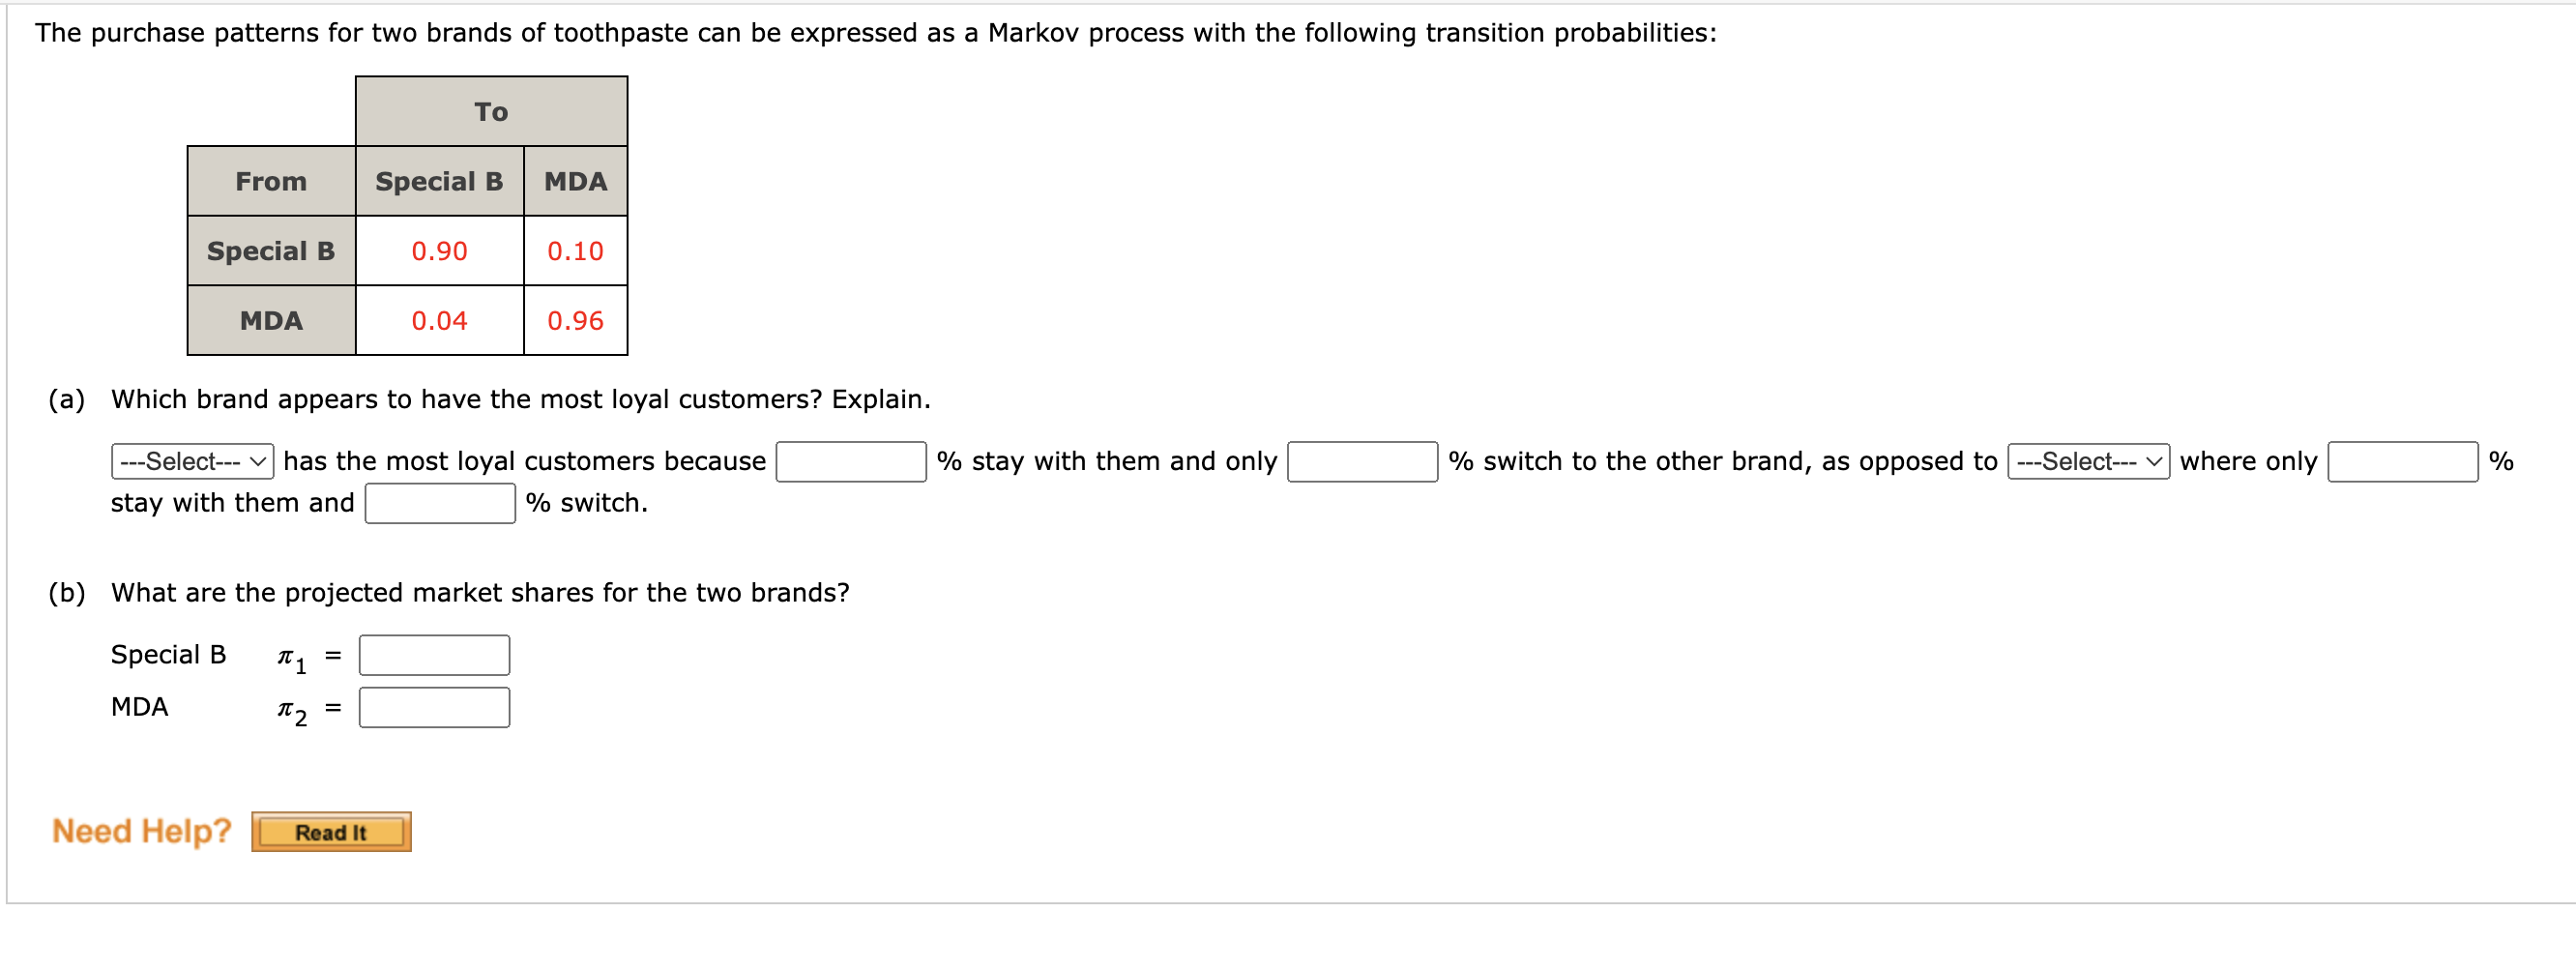This screenshot has width=2576, height=971.
Task: Click the 'To' header cell
Action: click(490, 111)
